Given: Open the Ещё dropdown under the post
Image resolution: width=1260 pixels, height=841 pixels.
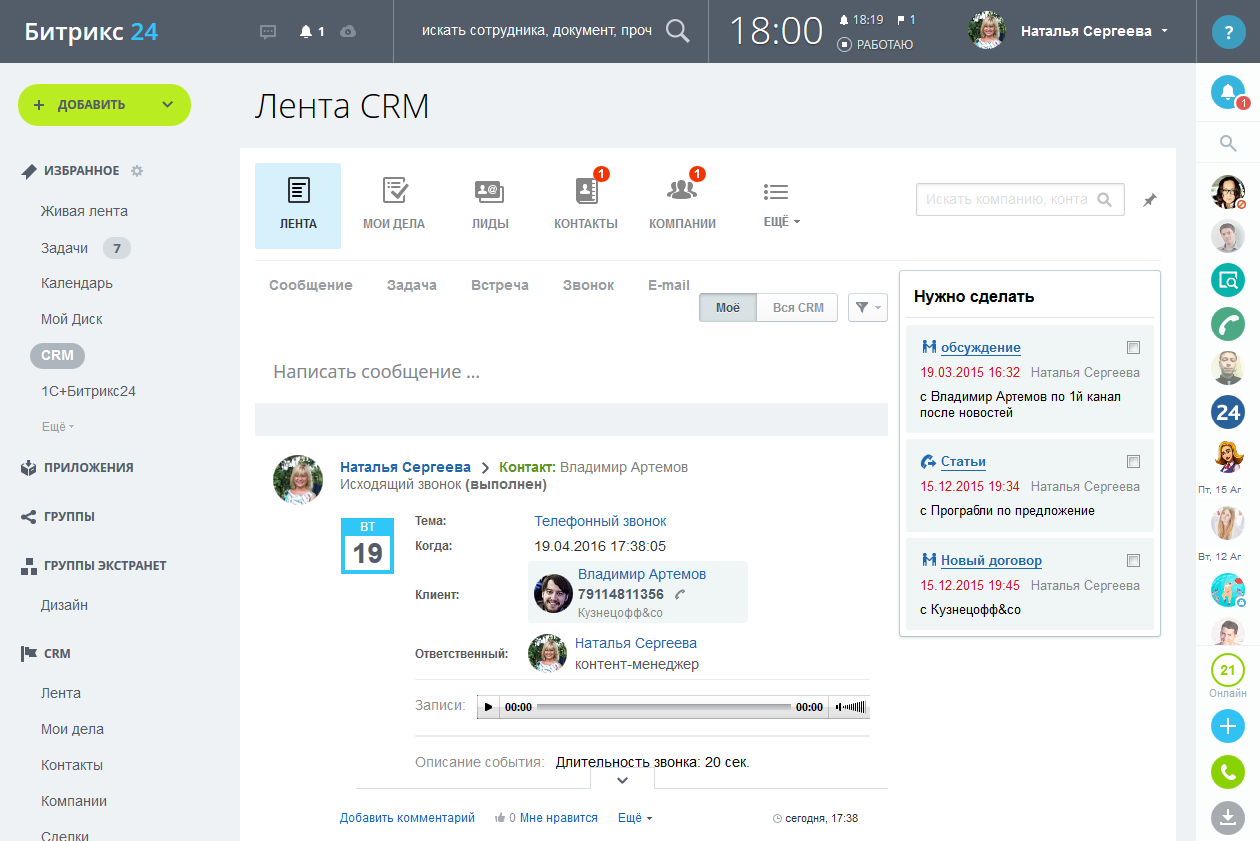Looking at the screenshot, I should coord(635,818).
